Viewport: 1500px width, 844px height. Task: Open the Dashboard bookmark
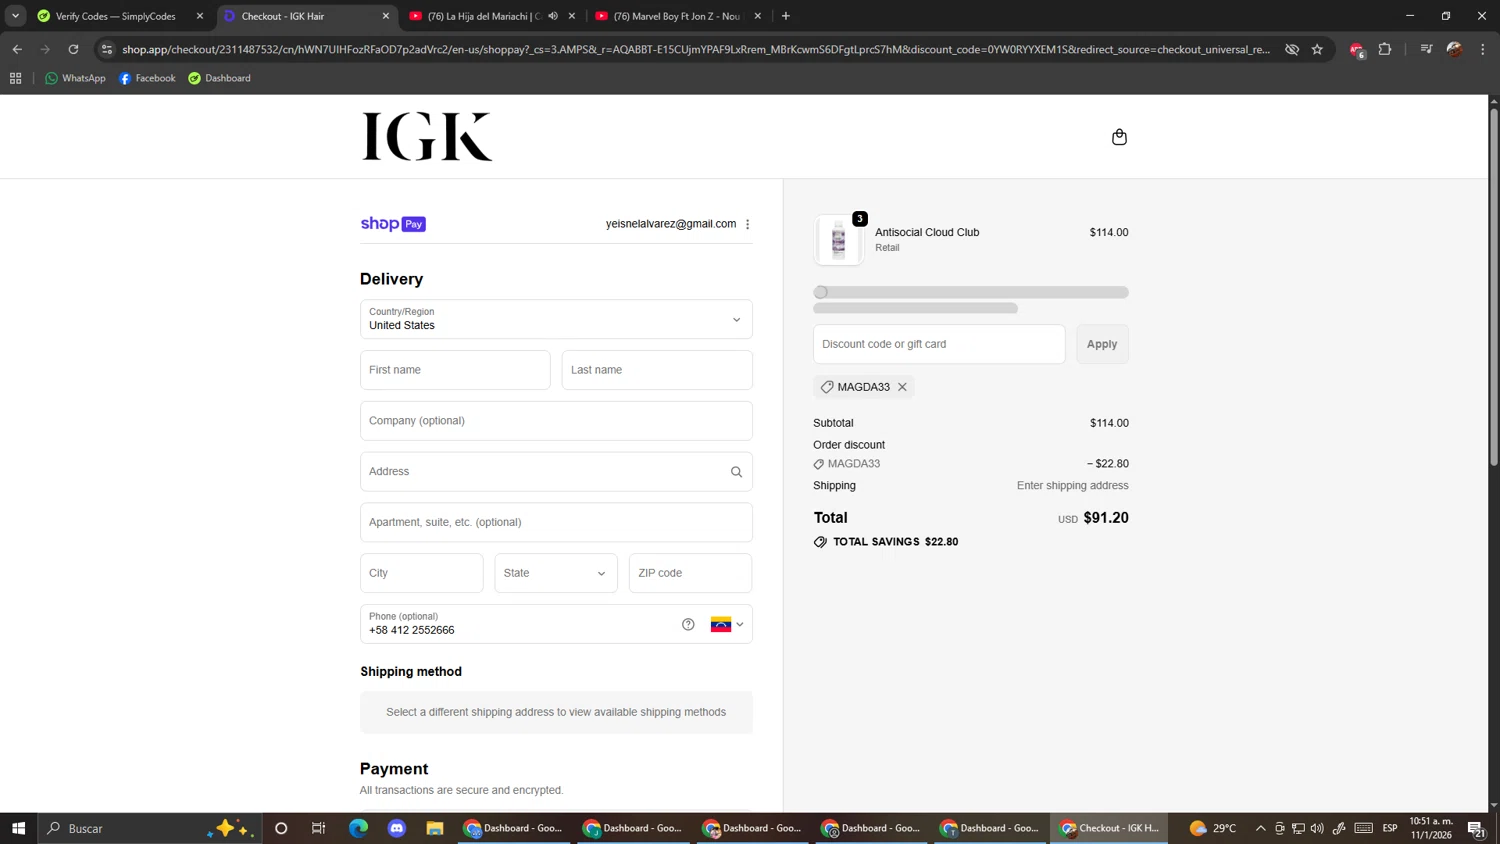pos(219,78)
